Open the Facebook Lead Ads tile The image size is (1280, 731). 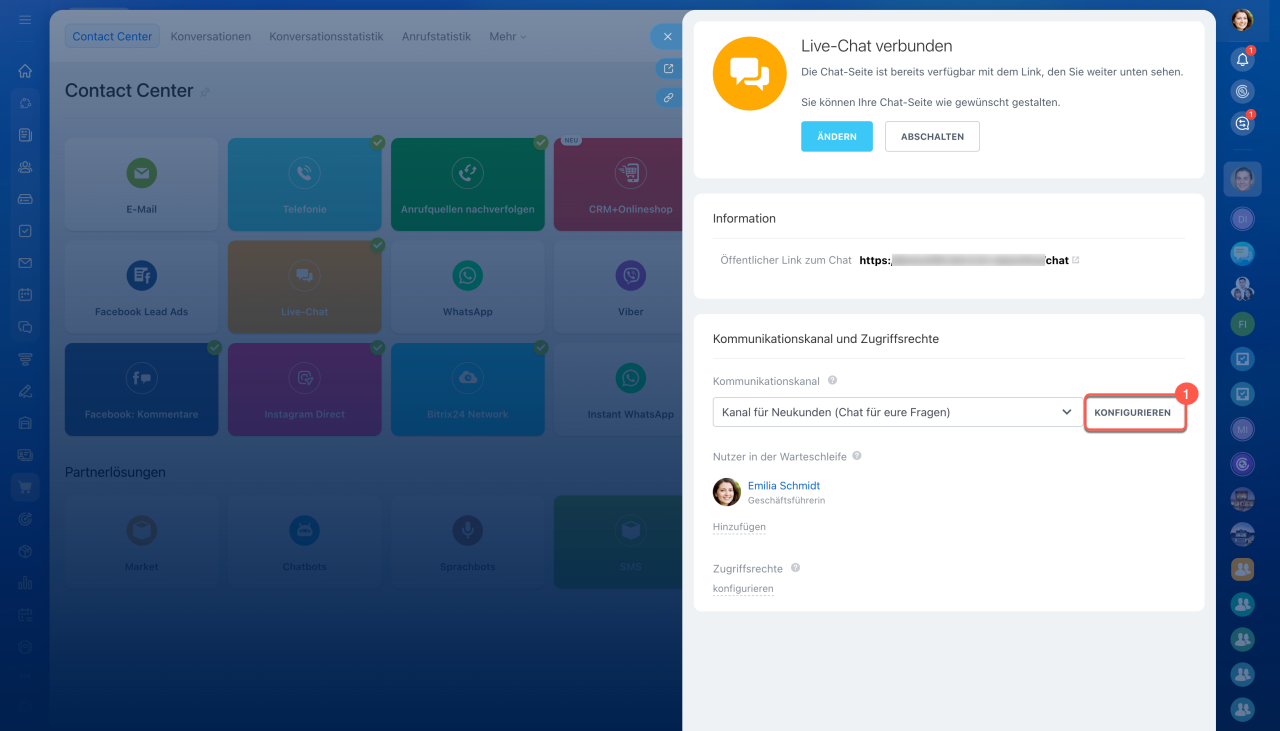pyautogui.click(x=141, y=287)
